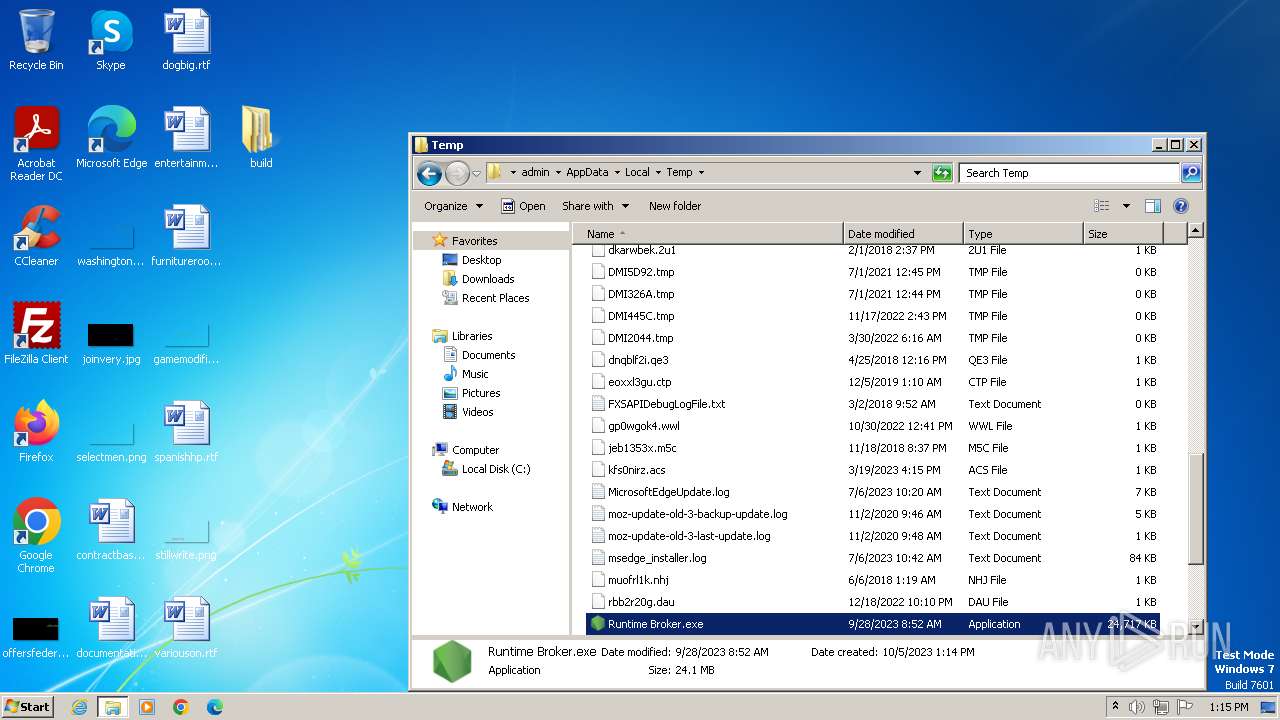Collapse the Favorites tree section
The image size is (1280, 720).
(x=423, y=241)
